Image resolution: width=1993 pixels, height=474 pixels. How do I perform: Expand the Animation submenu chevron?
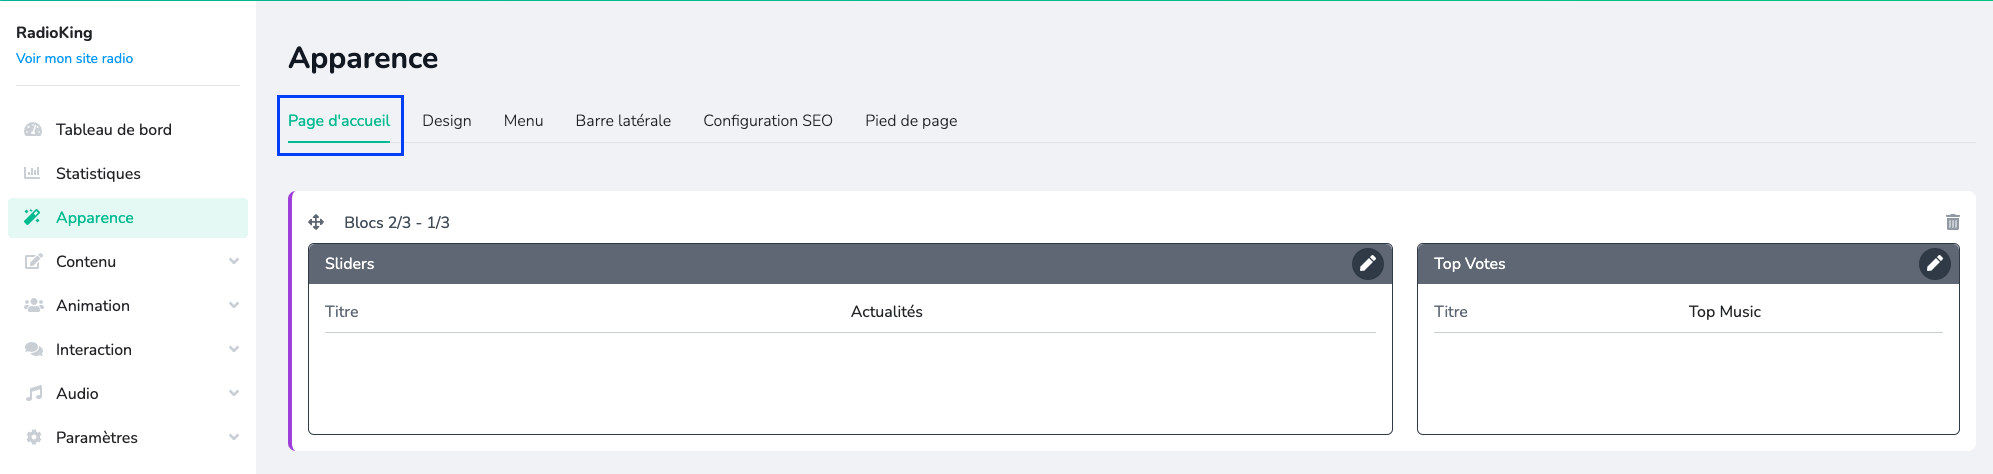pyautogui.click(x=234, y=306)
